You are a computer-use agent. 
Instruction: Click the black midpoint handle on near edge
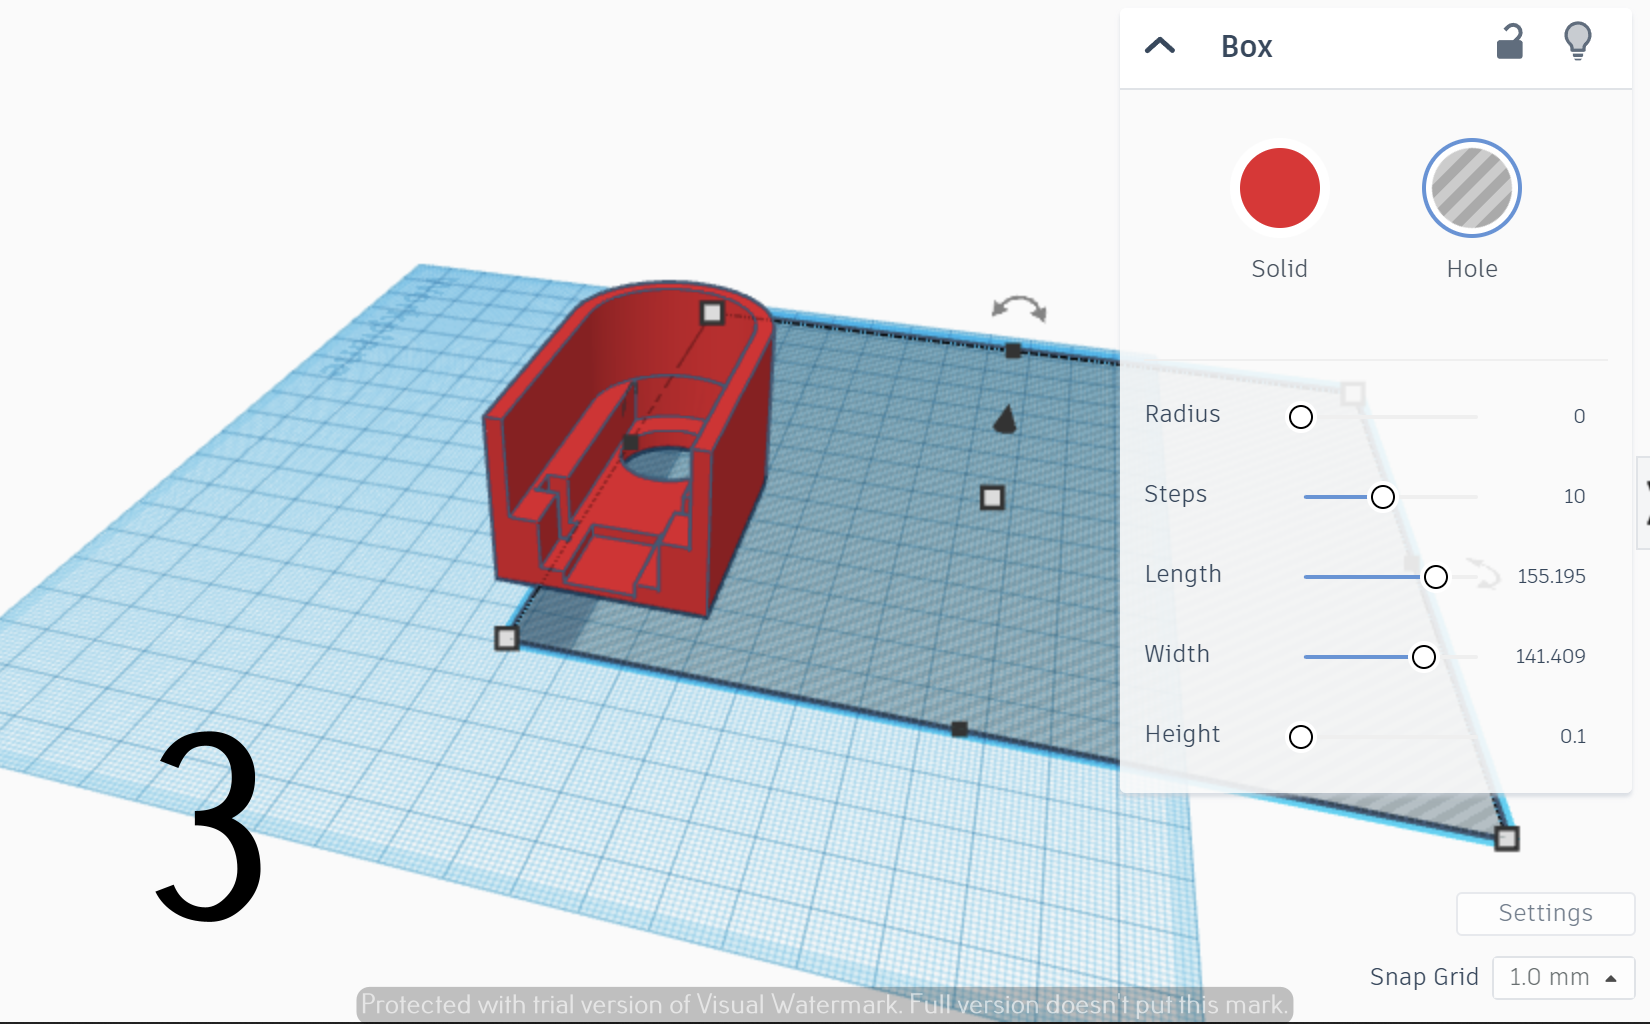point(959,729)
